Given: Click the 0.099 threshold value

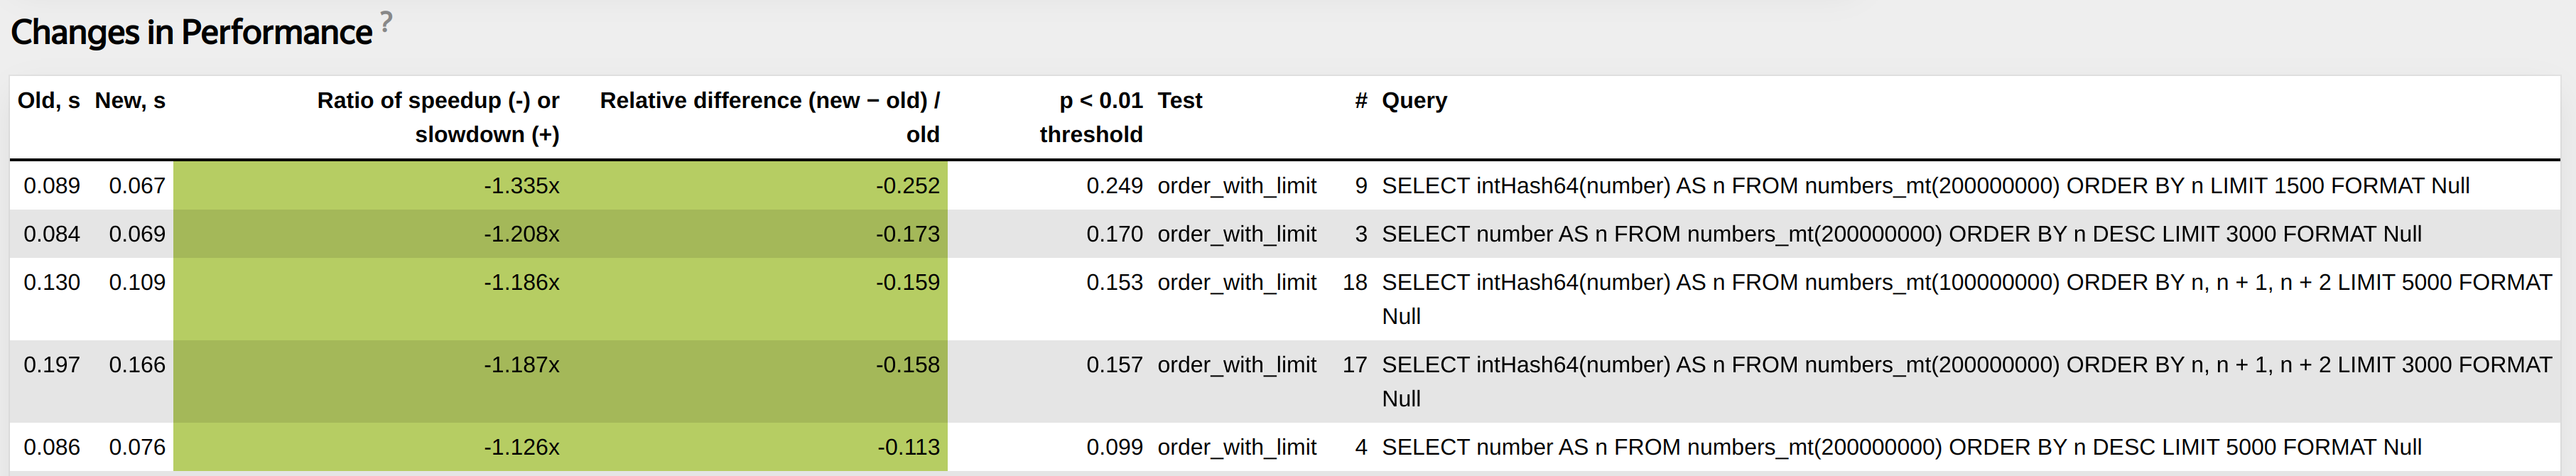Looking at the screenshot, I should point(1114,447).
